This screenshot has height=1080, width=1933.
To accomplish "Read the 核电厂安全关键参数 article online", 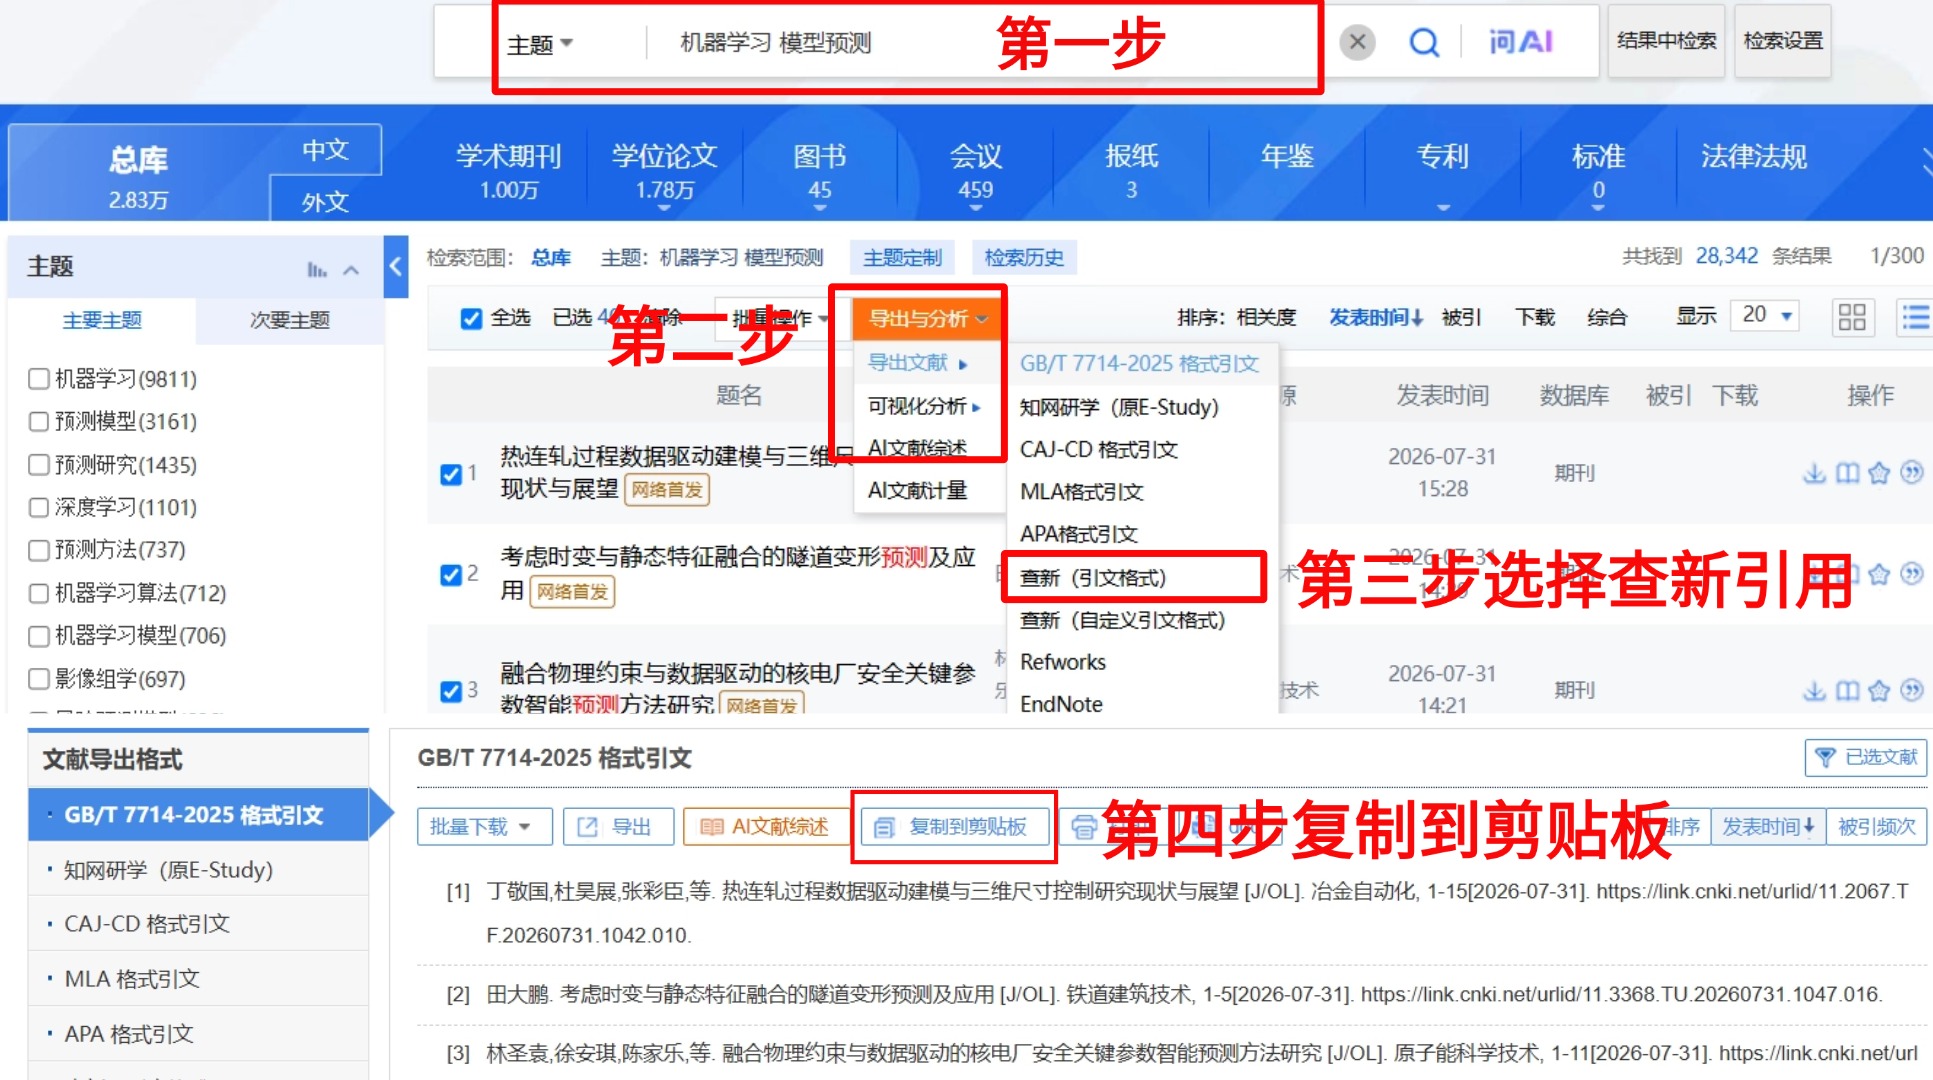I will pyautogui.click(x=1847, y=690).
